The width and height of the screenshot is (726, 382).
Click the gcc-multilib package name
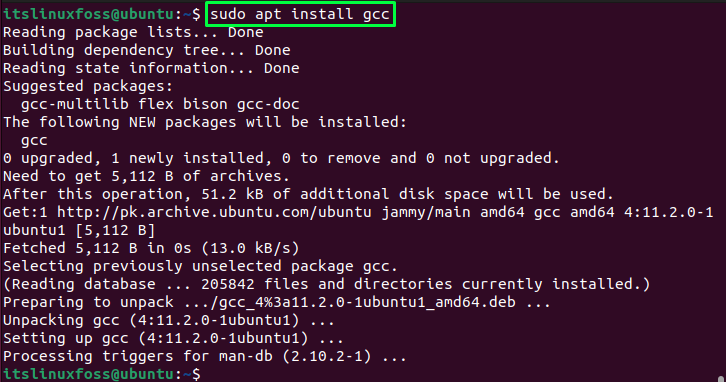pos(75,104)
